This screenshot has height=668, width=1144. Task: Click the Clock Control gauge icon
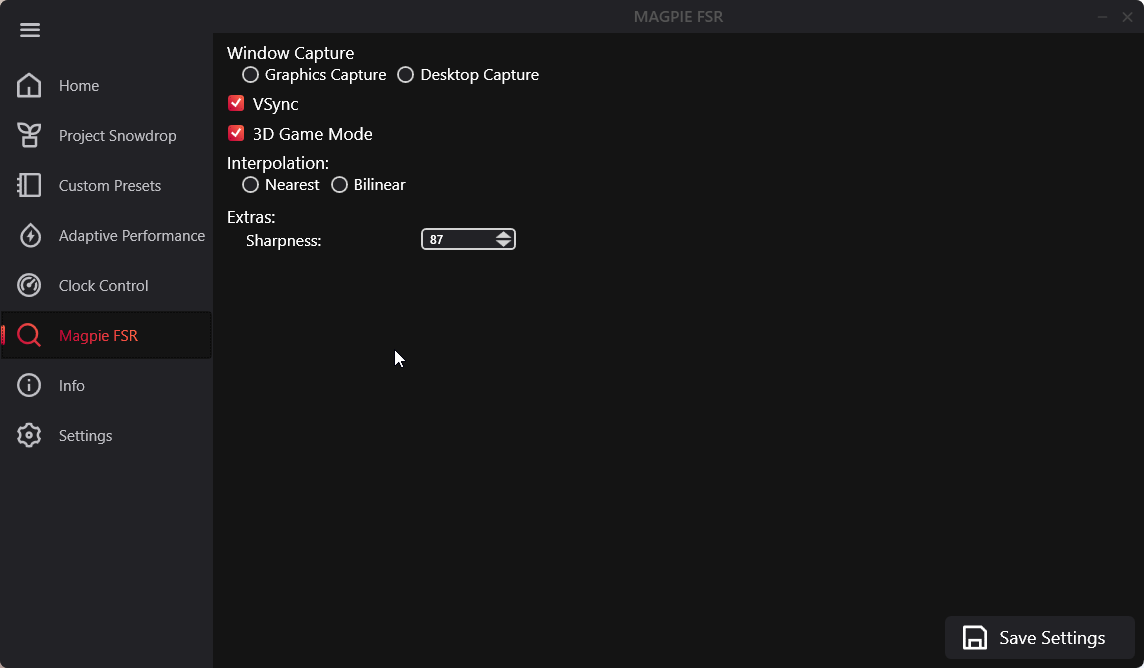pyautogui.click(x=29, y=285)
